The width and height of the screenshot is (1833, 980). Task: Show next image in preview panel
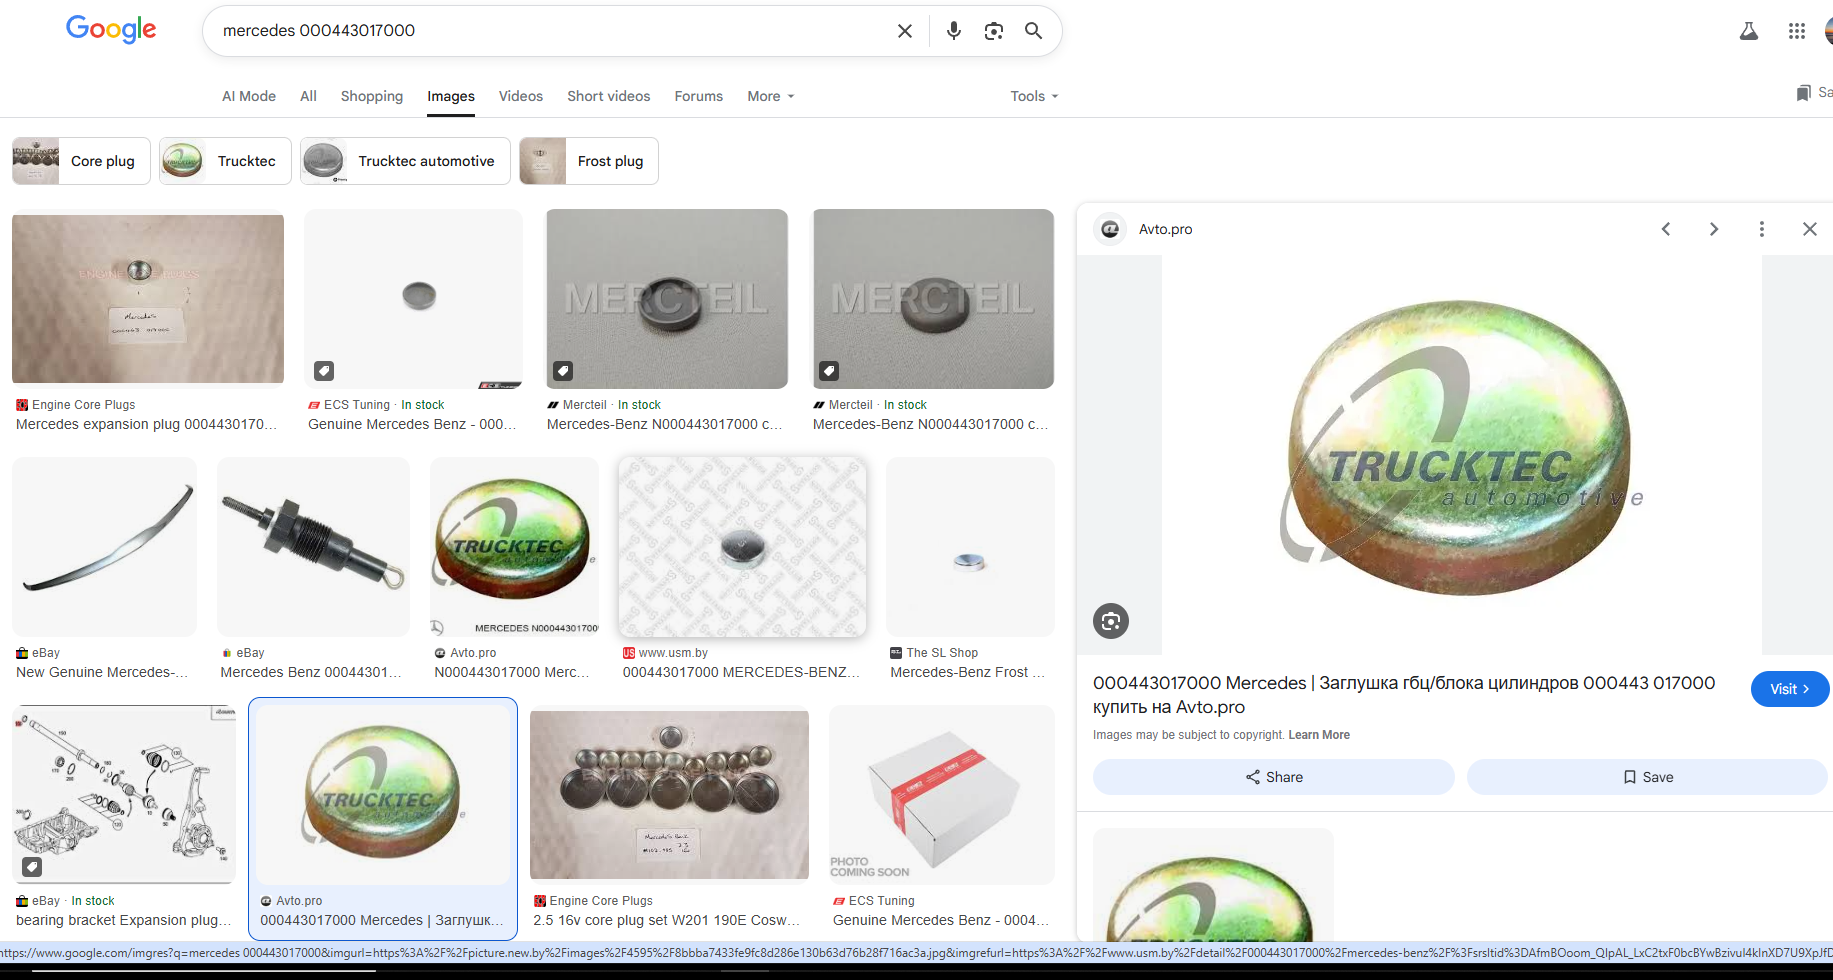tap(1713, 229)
